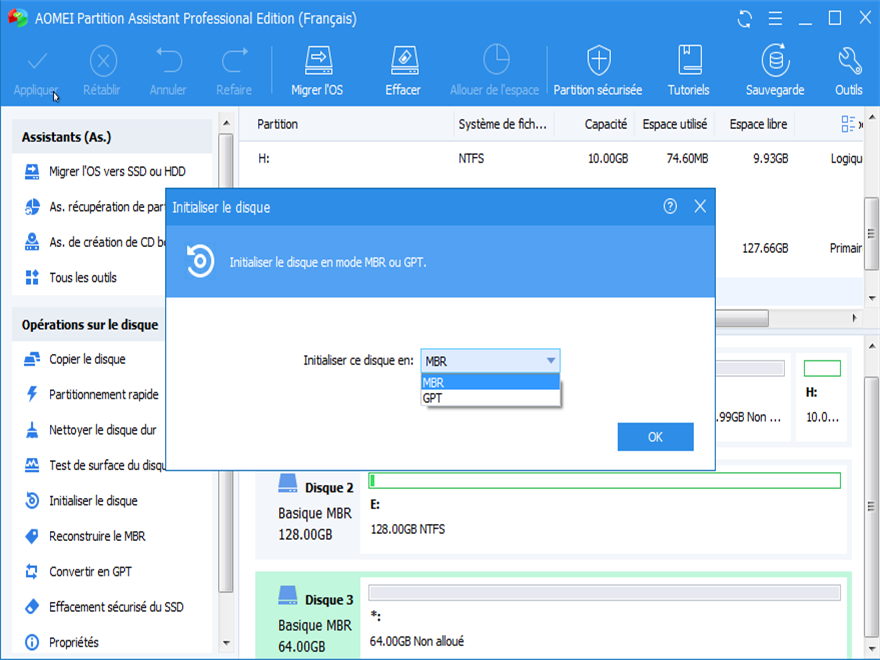
Task: Open the Partition sécurisée tool
Action: pos(598,68)
